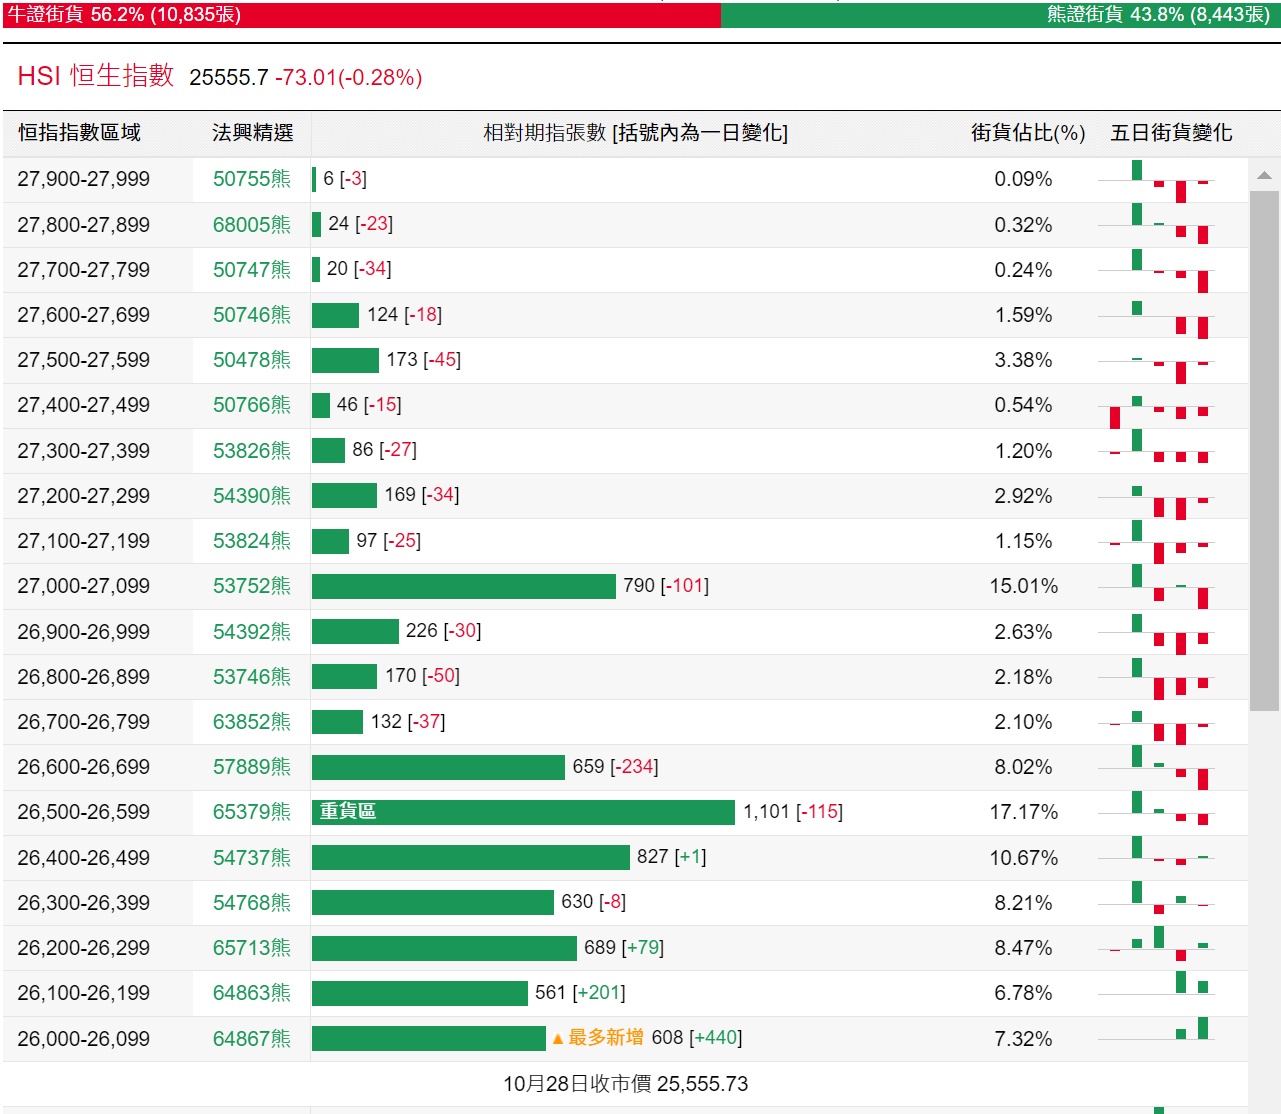This screenshot has height=1114, width=1281.
Task: Click the 重貨區 green bar
Action: pos(523,812)
